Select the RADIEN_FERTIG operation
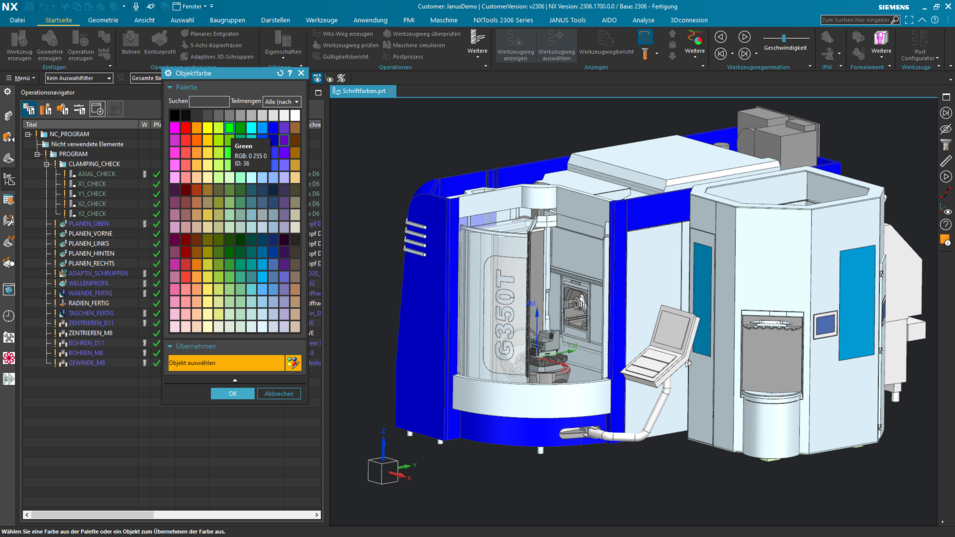This screenshot has width=955, height=537. pos(89,303)
